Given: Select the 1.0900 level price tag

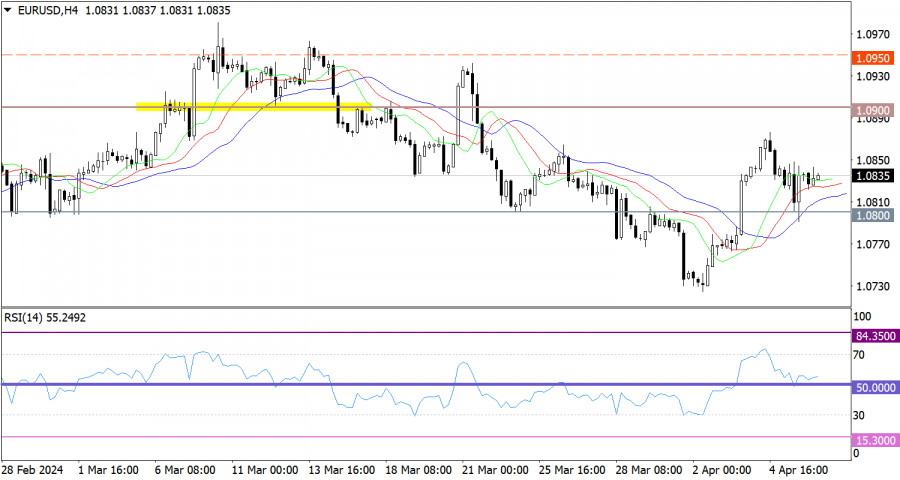Looking at the screenshot, I should tap(873, 110).
